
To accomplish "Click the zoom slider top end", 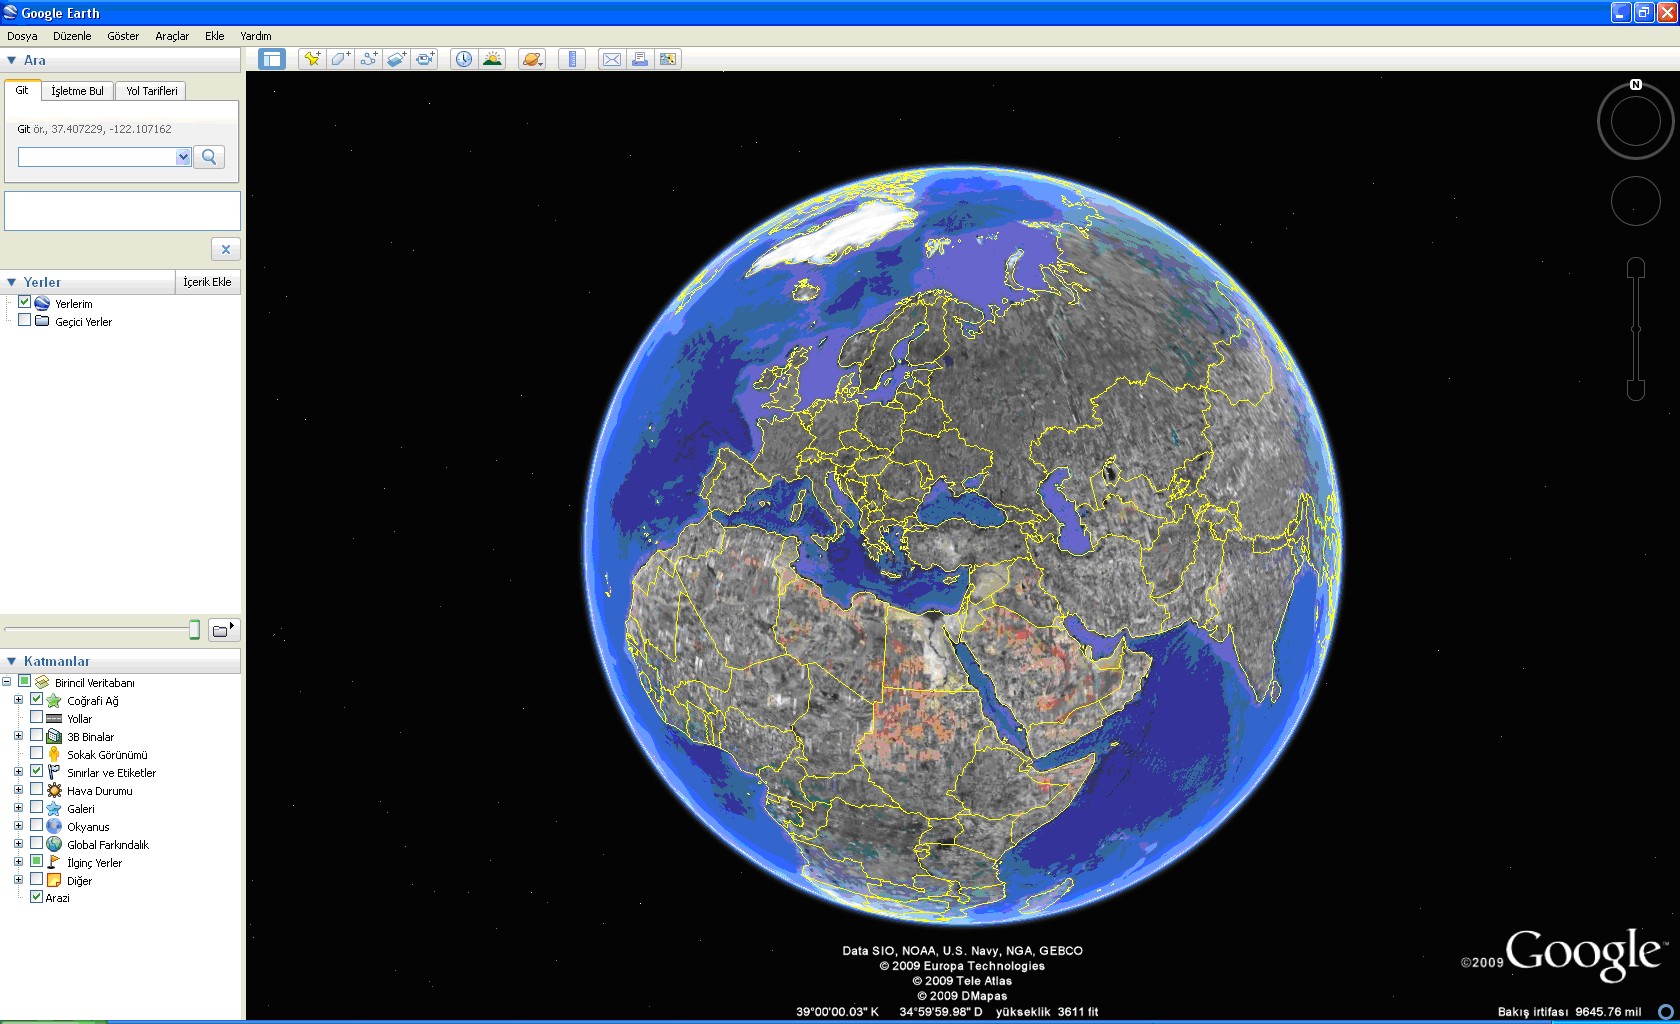I will click(1636, 267).
